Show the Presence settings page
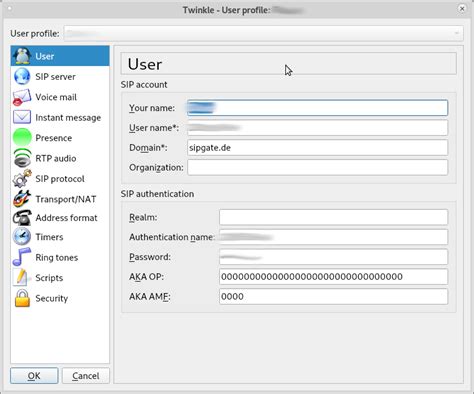 (x=60, y=138)
